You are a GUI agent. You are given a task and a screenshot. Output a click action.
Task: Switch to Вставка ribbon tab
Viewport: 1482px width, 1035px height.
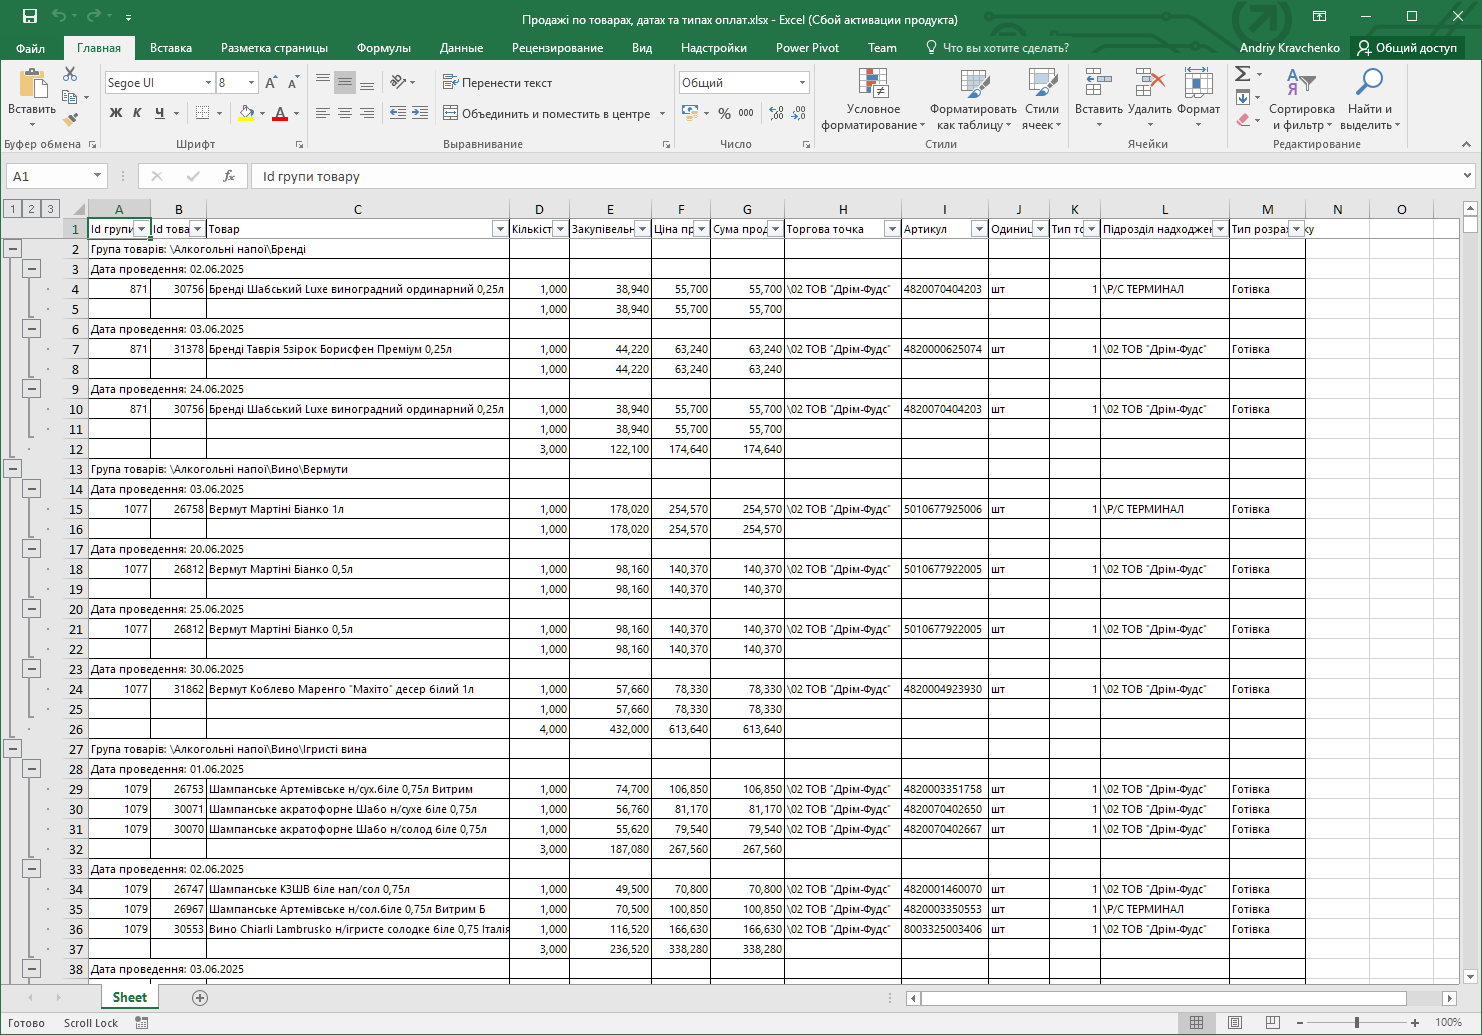(x=171, y=48)
